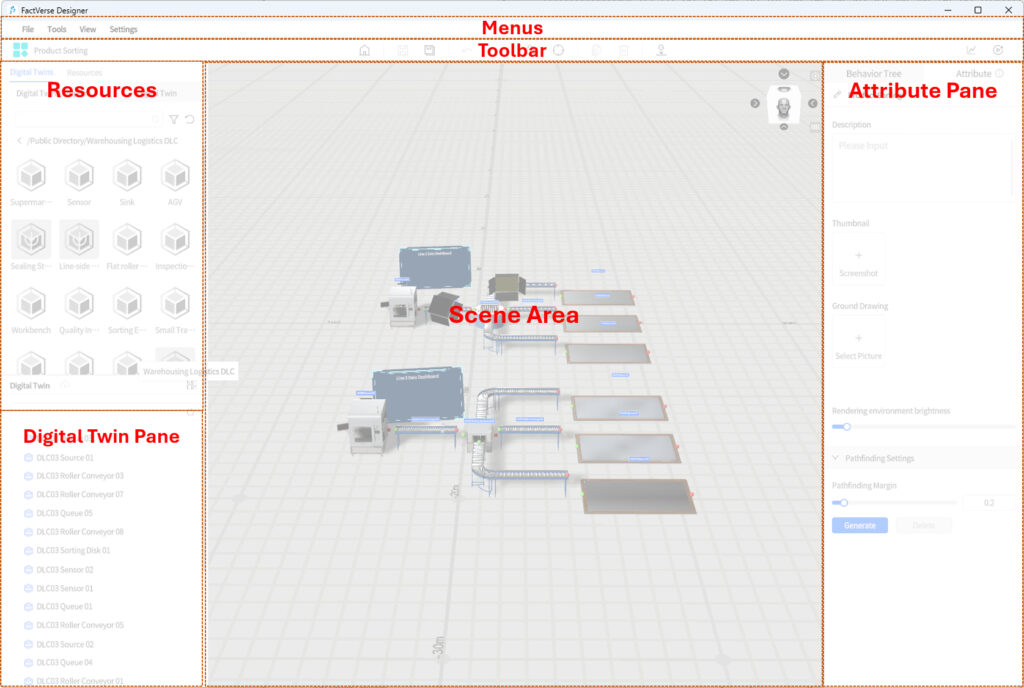
Task: Switch to the Behavior Tree tab
Action: tap(873, 74)
